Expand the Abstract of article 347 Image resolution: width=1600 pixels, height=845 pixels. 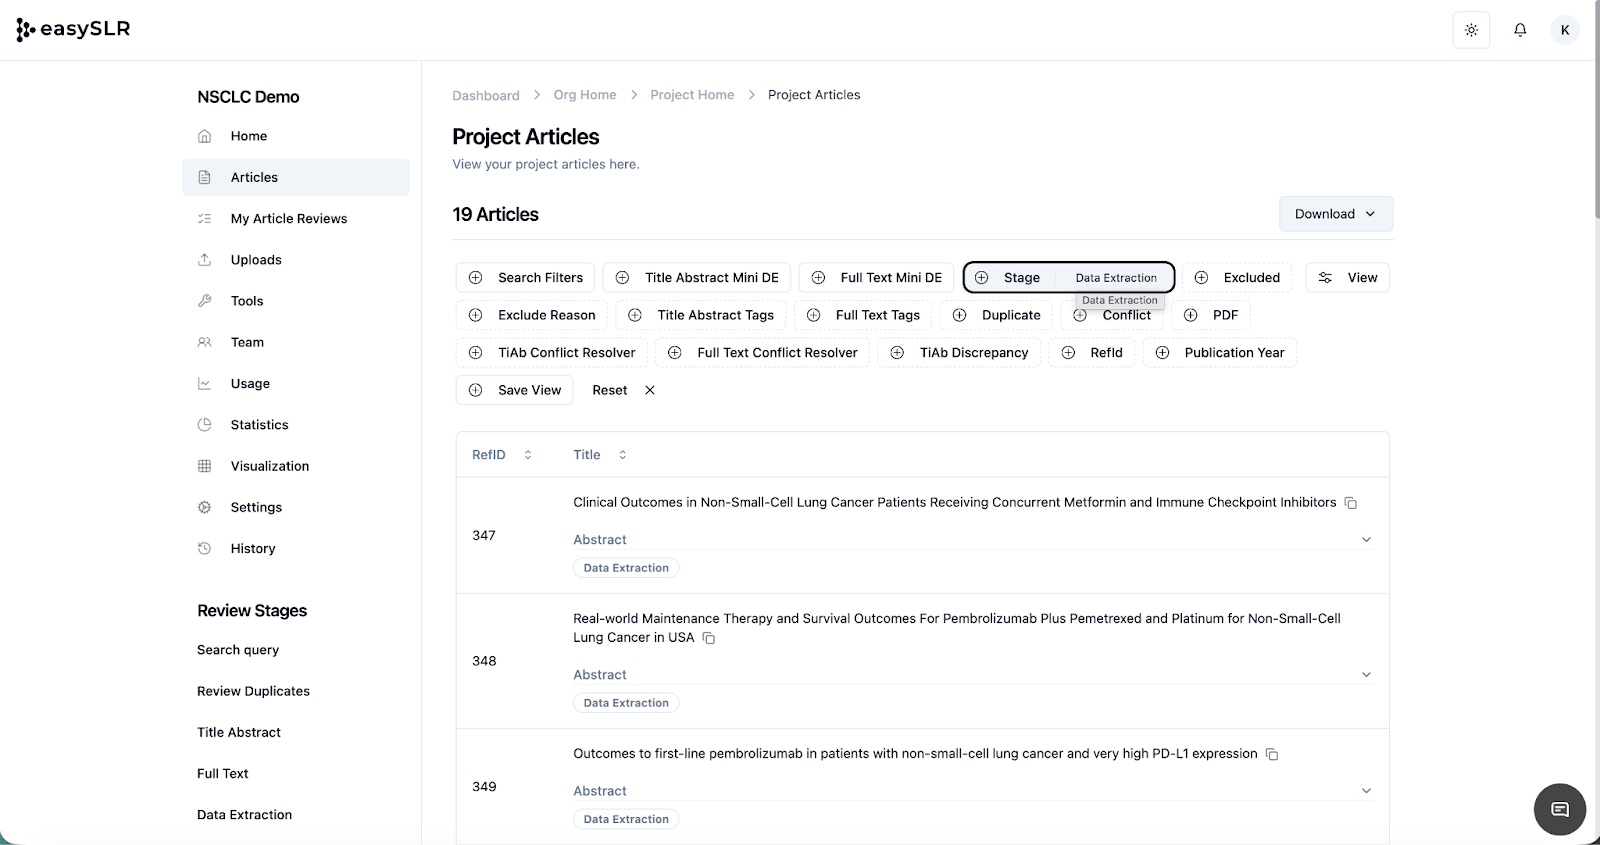[x=1366, y=540]
